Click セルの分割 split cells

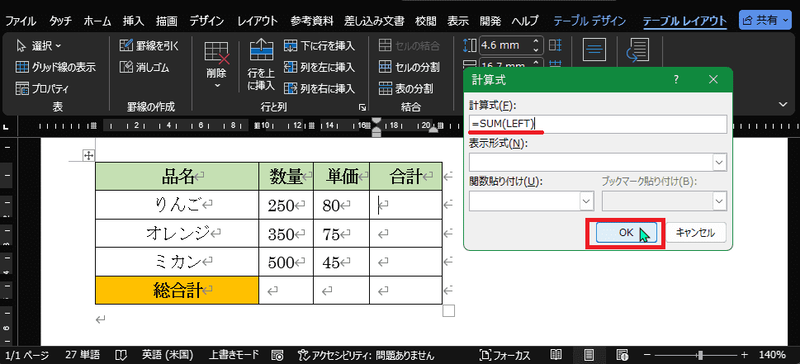pyautogui.click(x=409, y=67)
